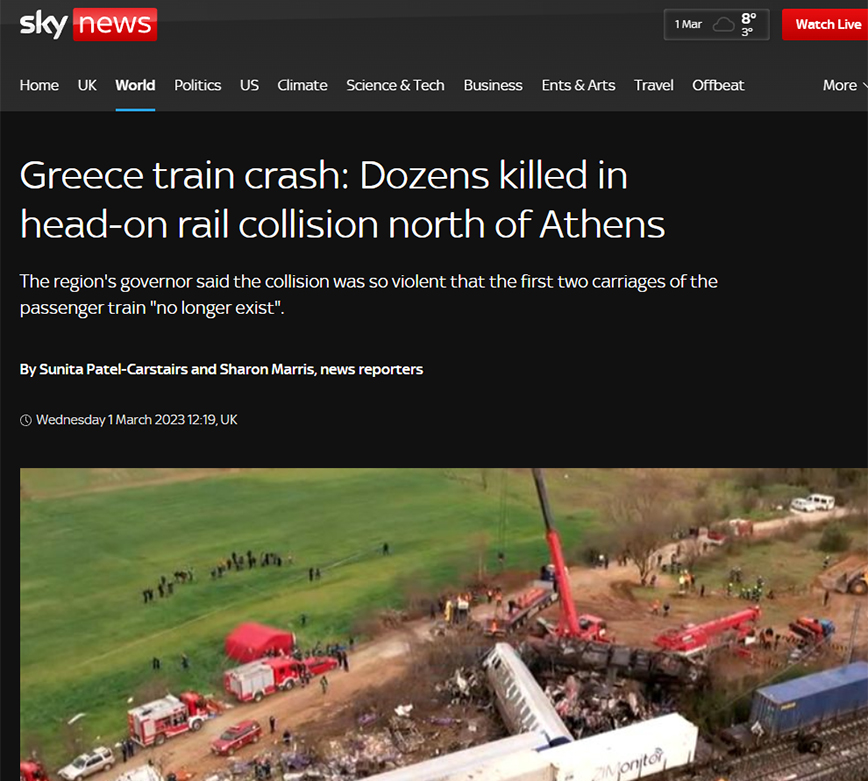Open the Politics section
Image resolution: width=868 pixels, height=781 pixels.
coord(198,85)
